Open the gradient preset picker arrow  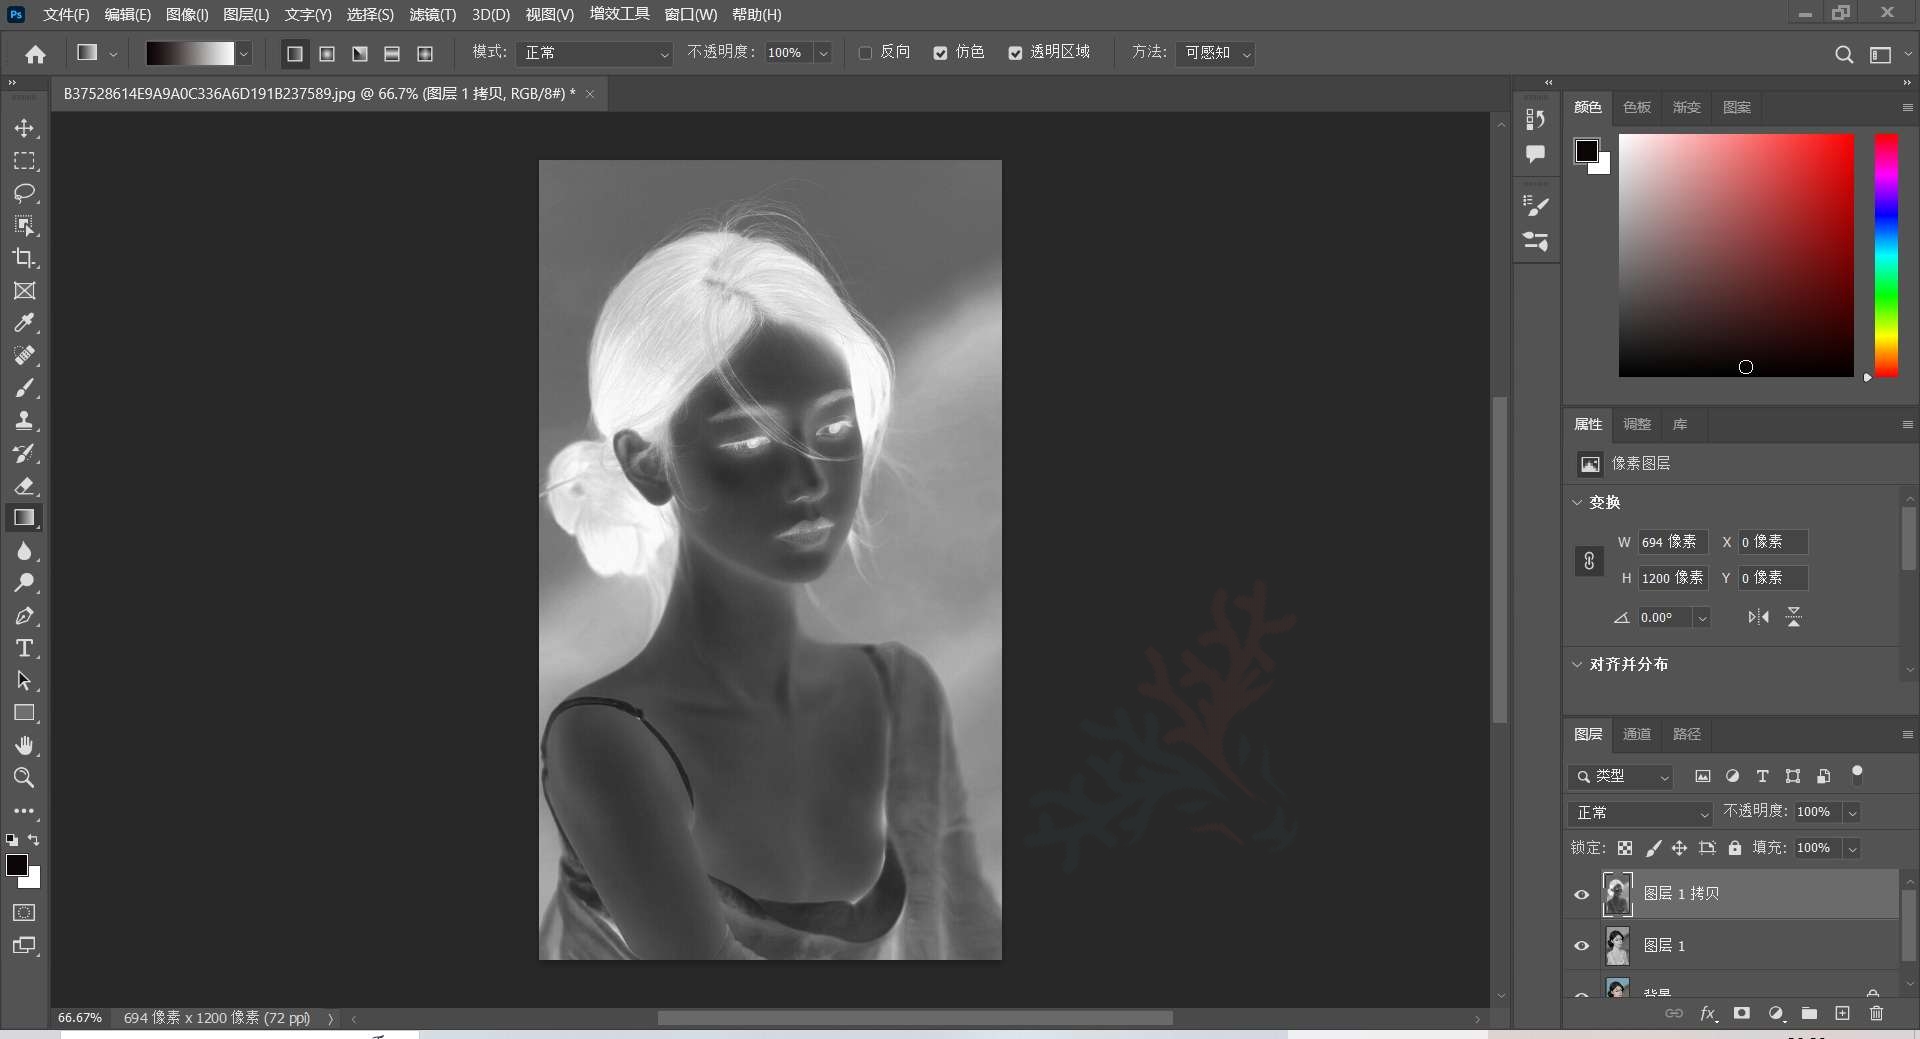pos(244,54)
